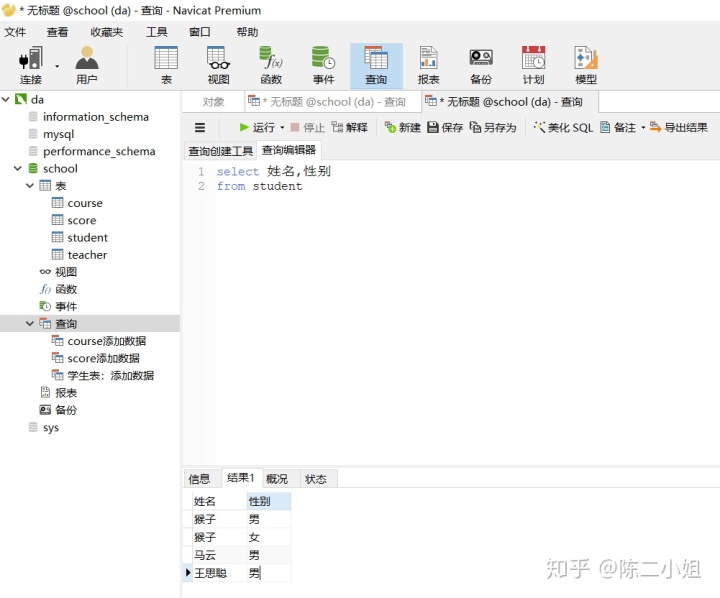Select the 报表 reports tree node
The image size is (720, 598).
(x=66, y=393)
